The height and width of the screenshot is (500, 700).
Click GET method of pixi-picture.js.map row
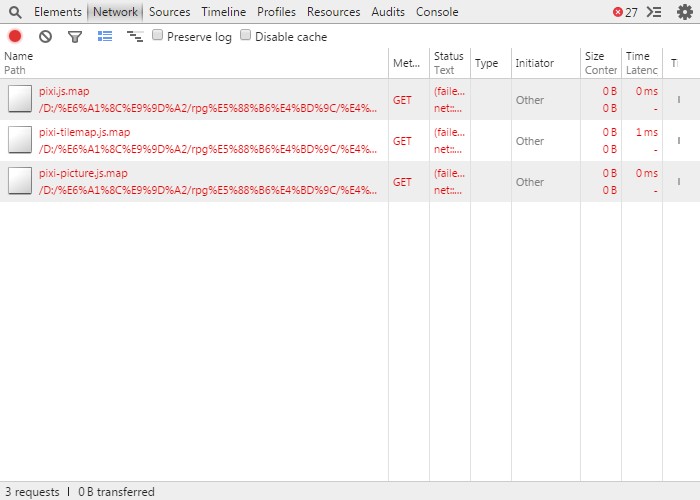[402, 182]
